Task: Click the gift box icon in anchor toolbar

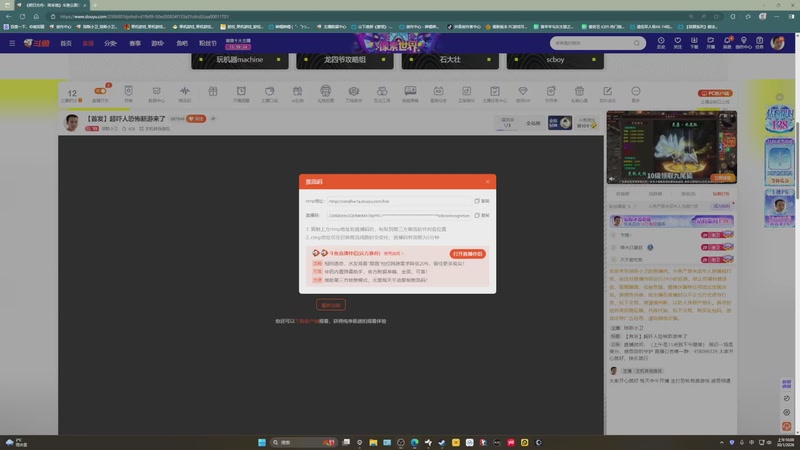Action: (x=213, y=91)
